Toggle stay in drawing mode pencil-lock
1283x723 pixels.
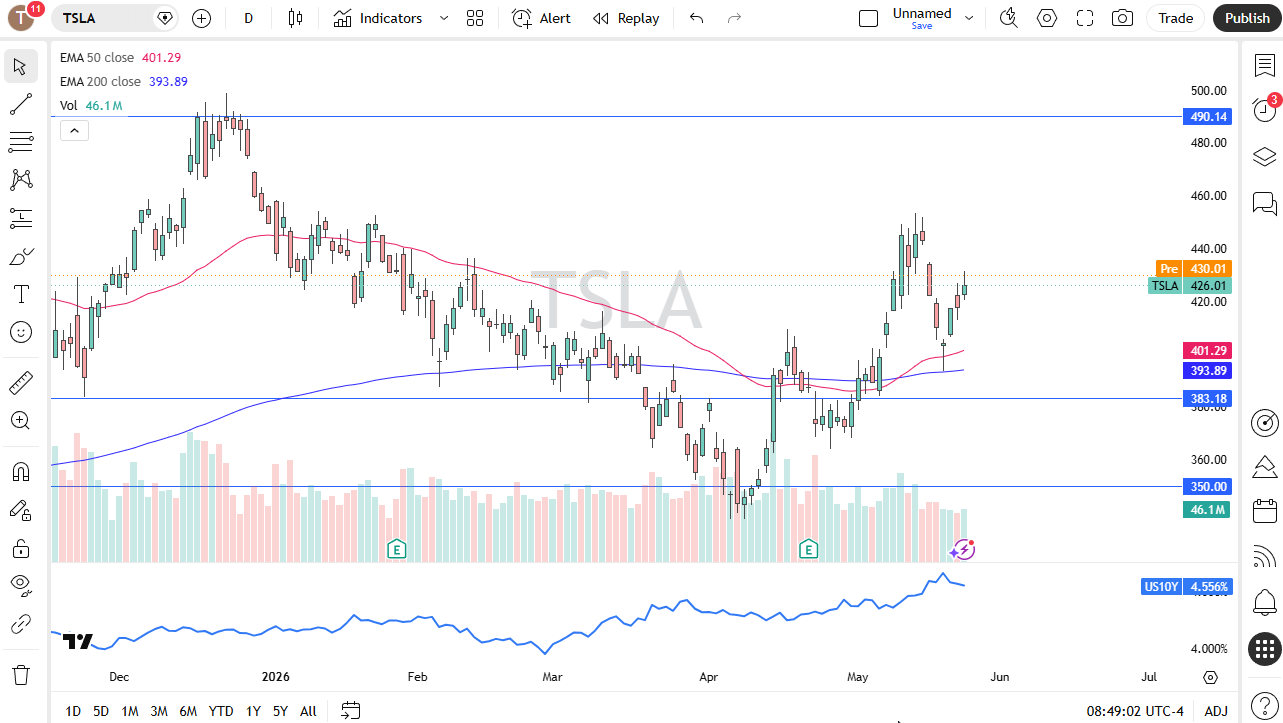[x=21, y=510]
